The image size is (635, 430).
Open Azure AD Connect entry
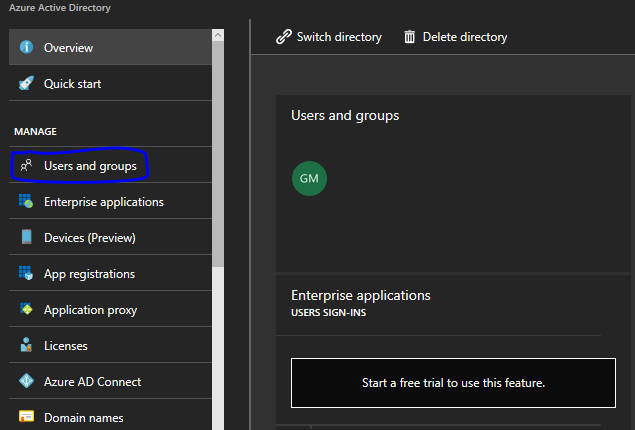tap(110, 381)
